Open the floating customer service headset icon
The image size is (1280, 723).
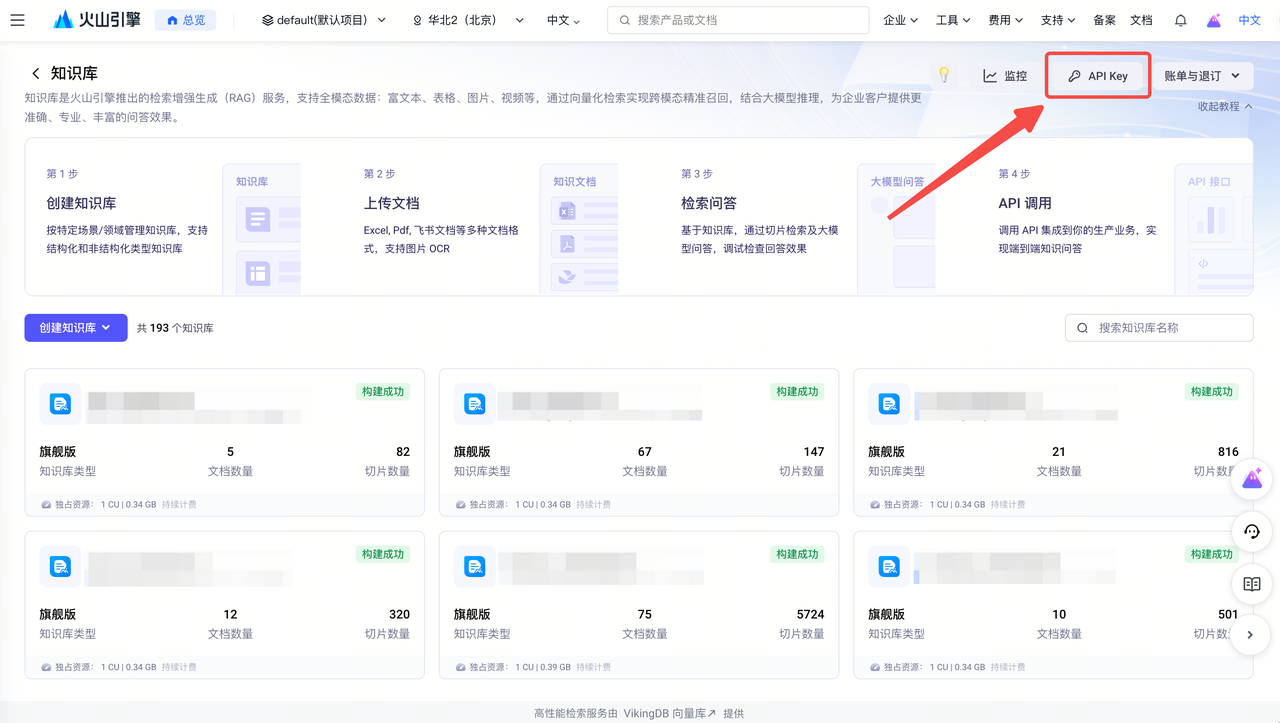pos(1251,531)
